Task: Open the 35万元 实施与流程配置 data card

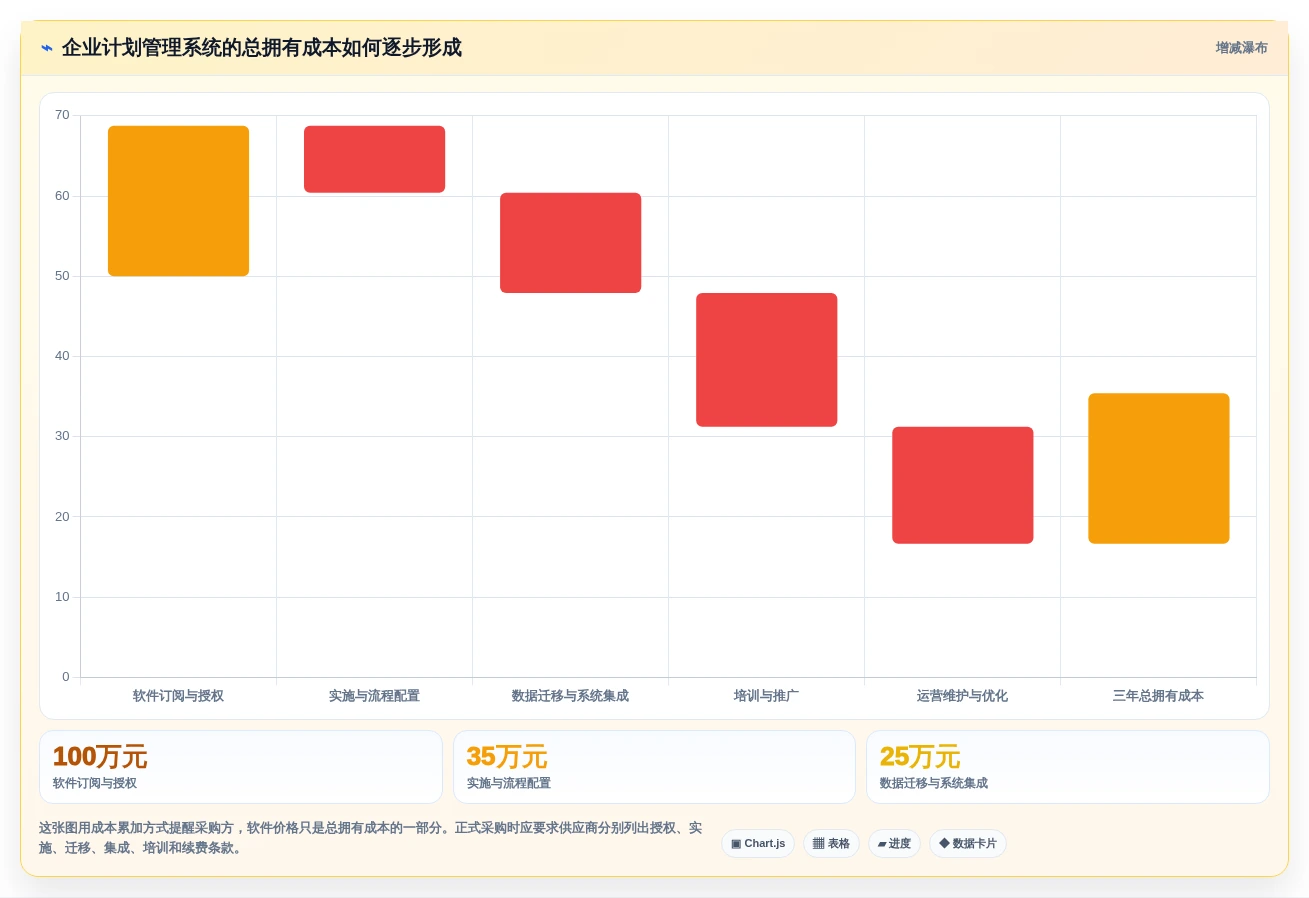Action: (654, 767)
